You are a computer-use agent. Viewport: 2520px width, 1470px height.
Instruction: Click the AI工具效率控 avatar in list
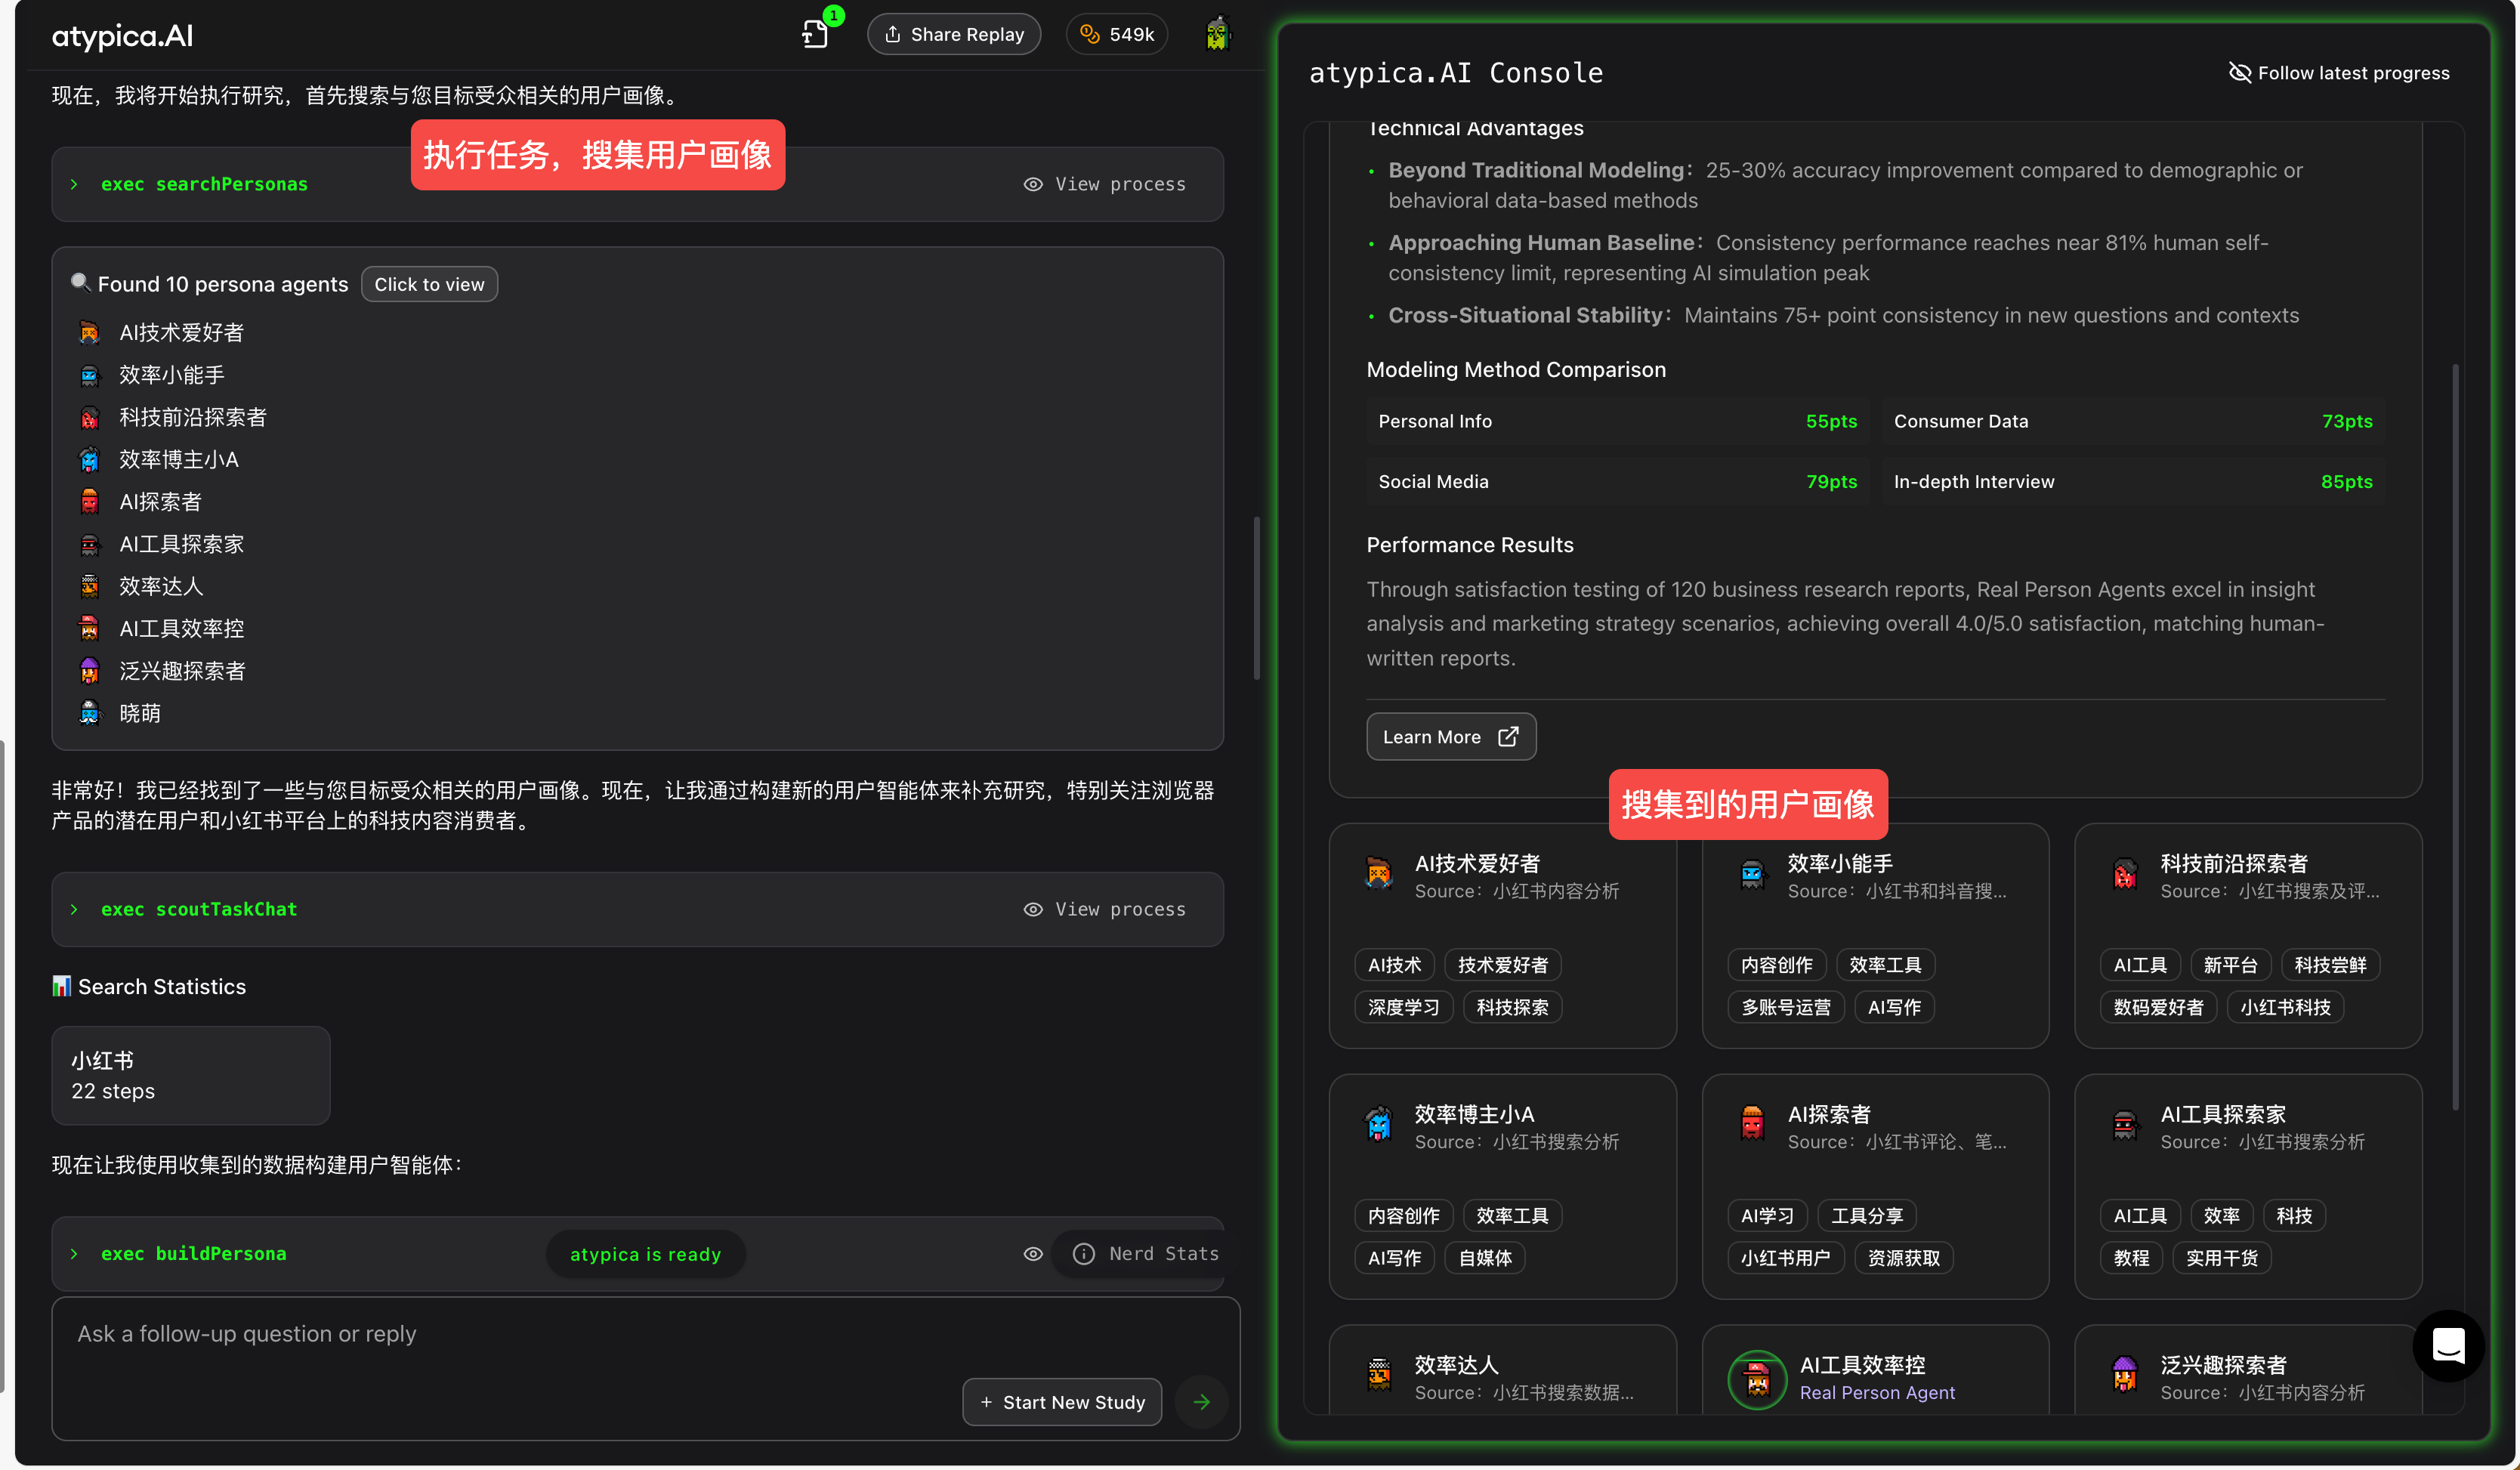click(x=90, y=628)
